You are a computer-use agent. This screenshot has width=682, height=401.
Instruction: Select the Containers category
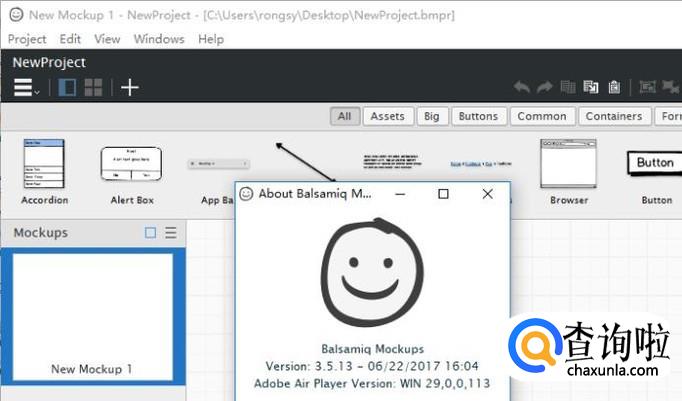tap(614, 116)
